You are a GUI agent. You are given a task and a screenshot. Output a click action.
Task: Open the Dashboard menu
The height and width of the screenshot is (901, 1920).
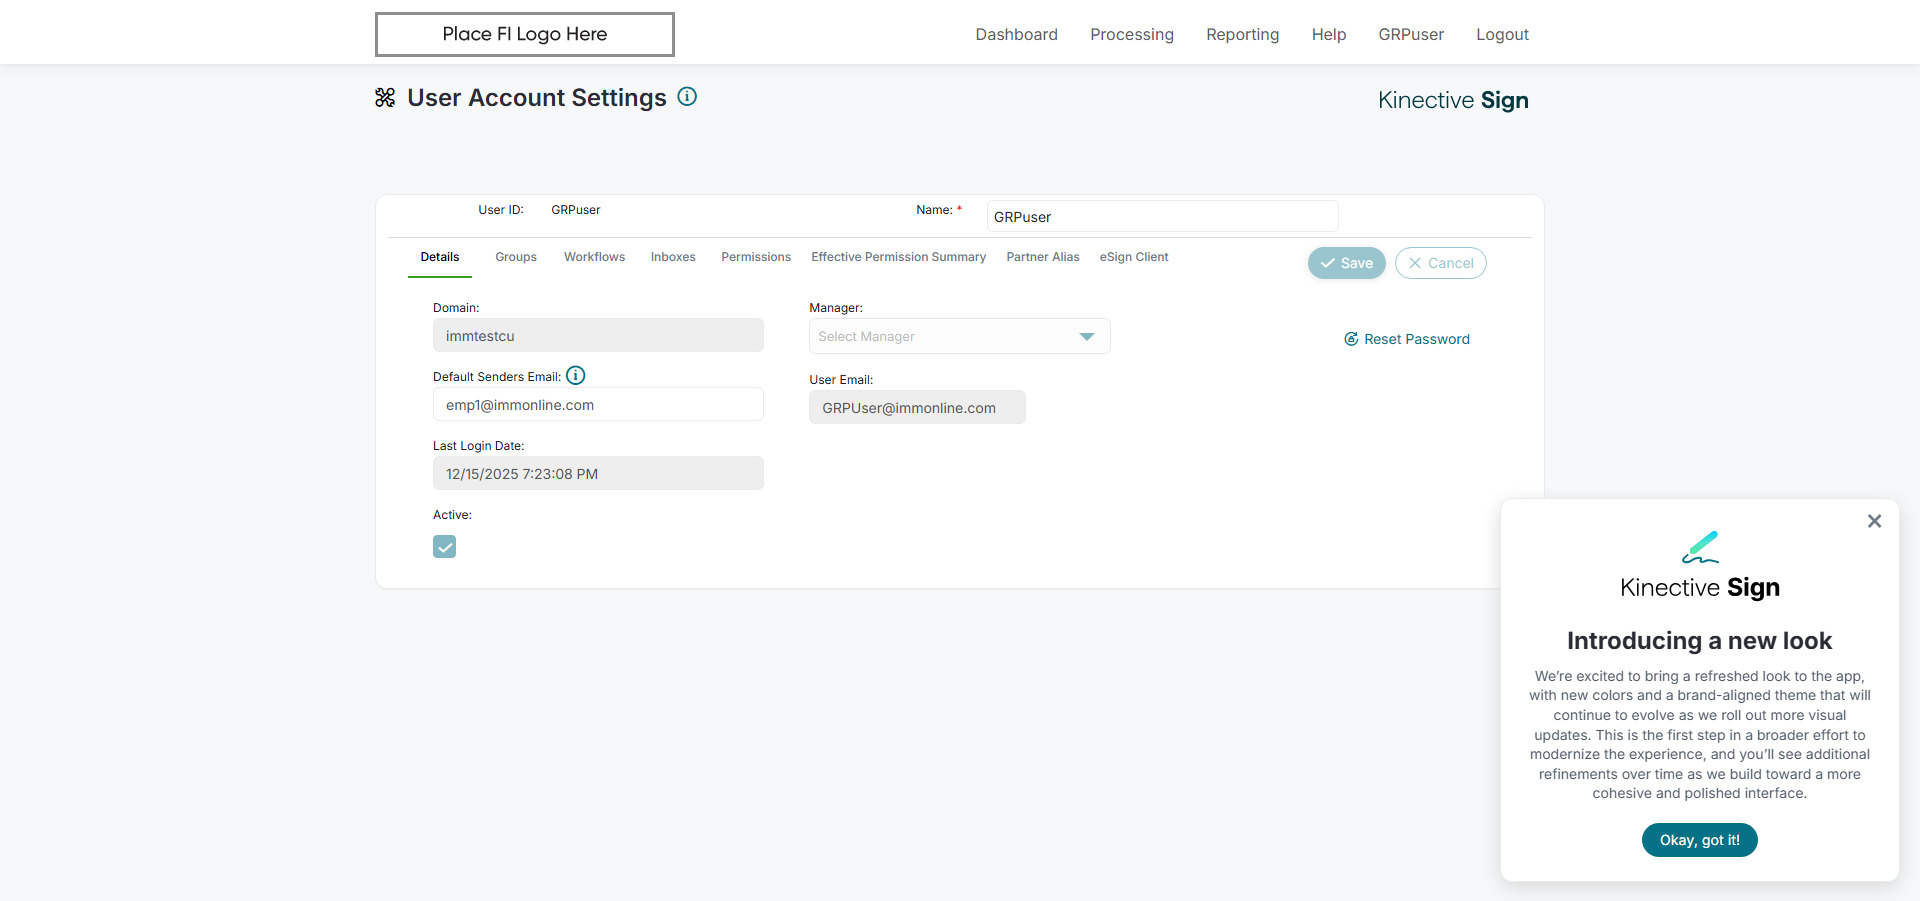click(1017, 34)
